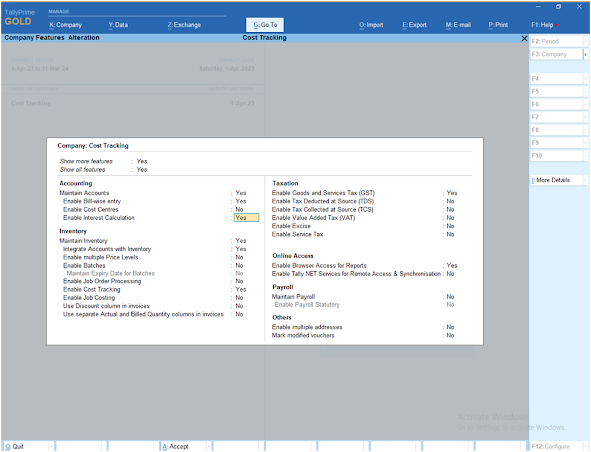Toggle Enable Batches value
Viewport: 591px width, 452px height.
tap(239, 266)
